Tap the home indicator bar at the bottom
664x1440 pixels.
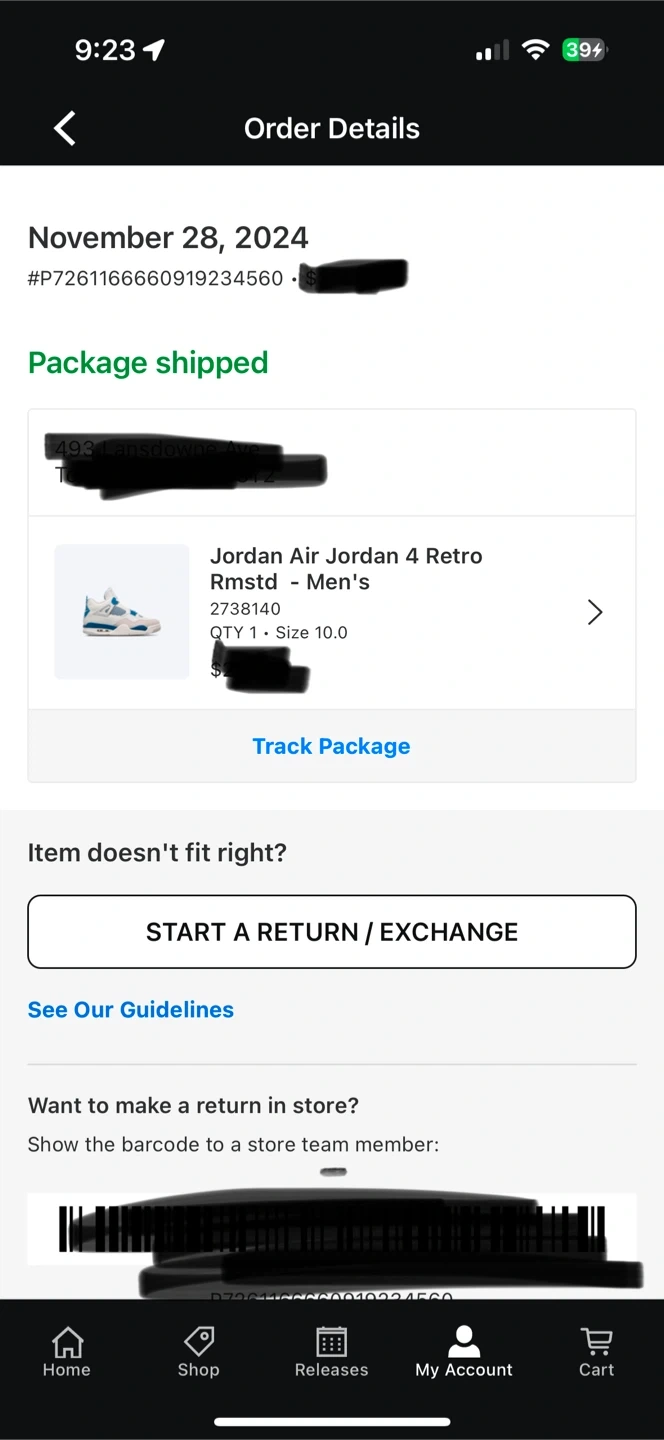[331, 1421]
